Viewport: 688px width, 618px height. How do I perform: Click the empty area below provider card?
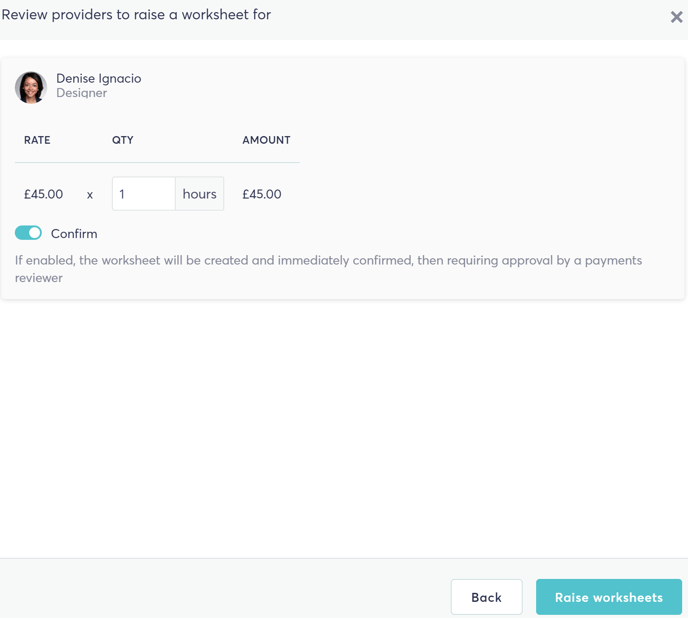point(344,428)
